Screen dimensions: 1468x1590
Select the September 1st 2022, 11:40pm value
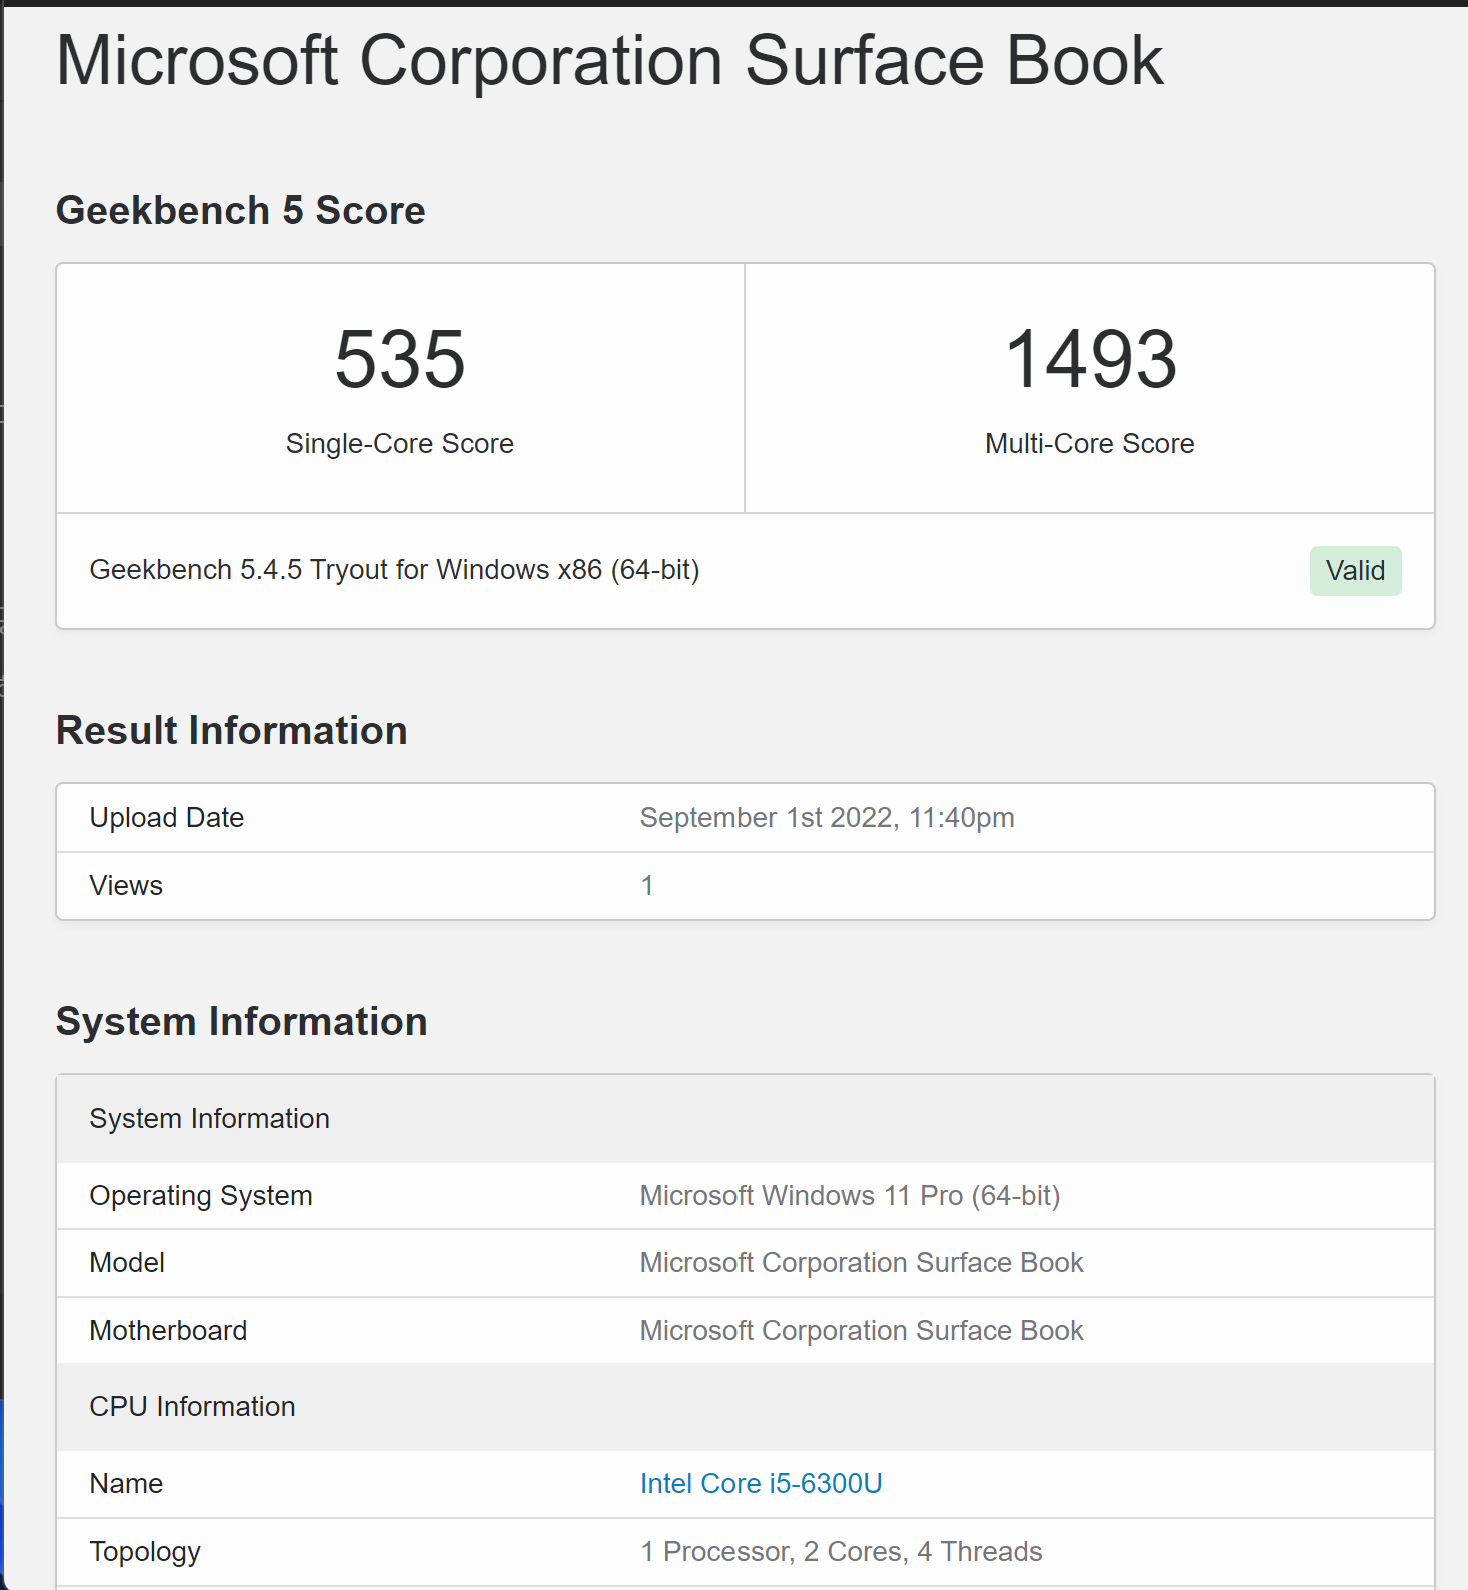tap(827, 817)
